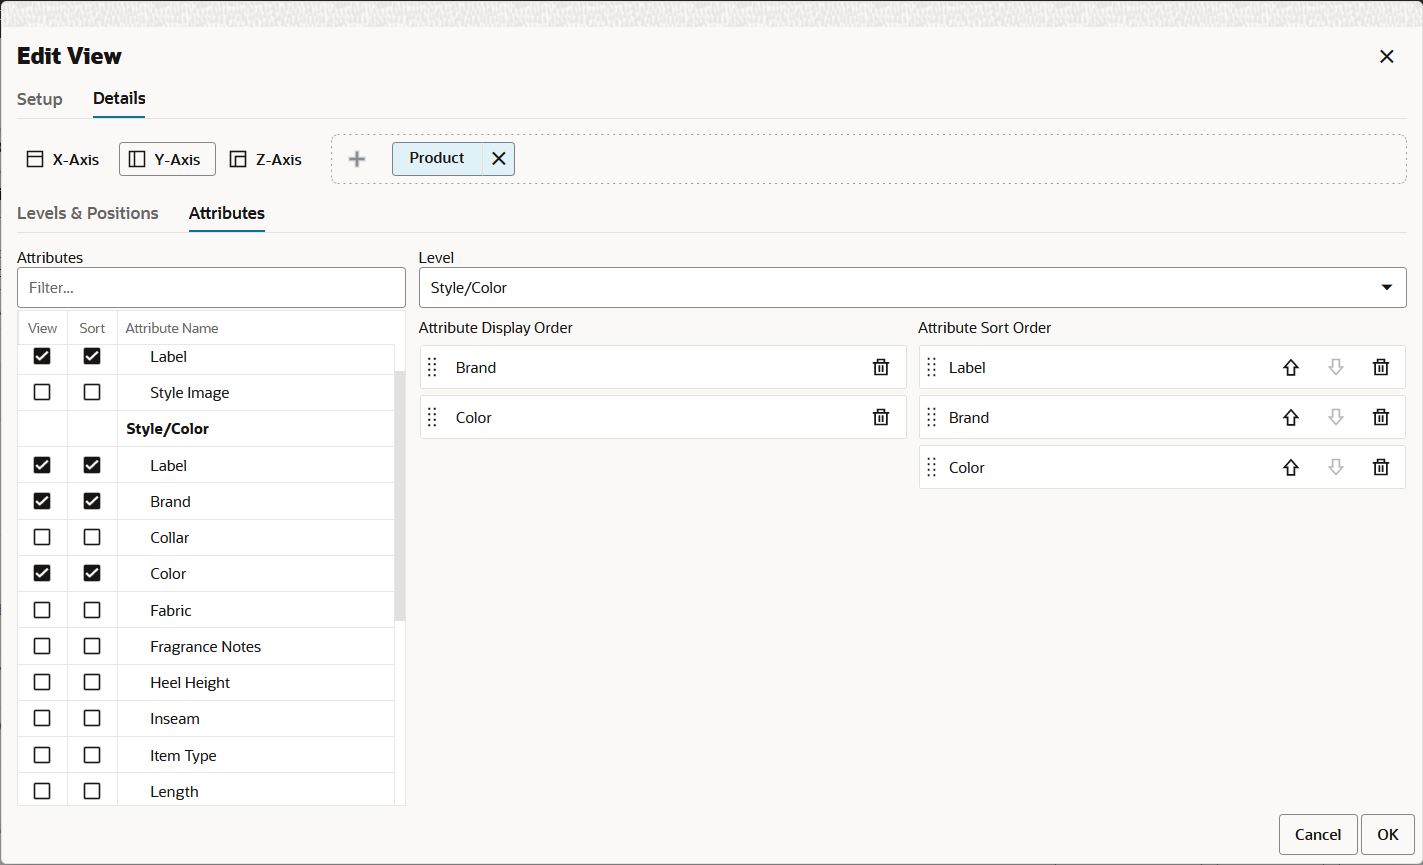Click the attribute list scrollbar
The height and width of the screenshot is (865, 1423).
400,495
